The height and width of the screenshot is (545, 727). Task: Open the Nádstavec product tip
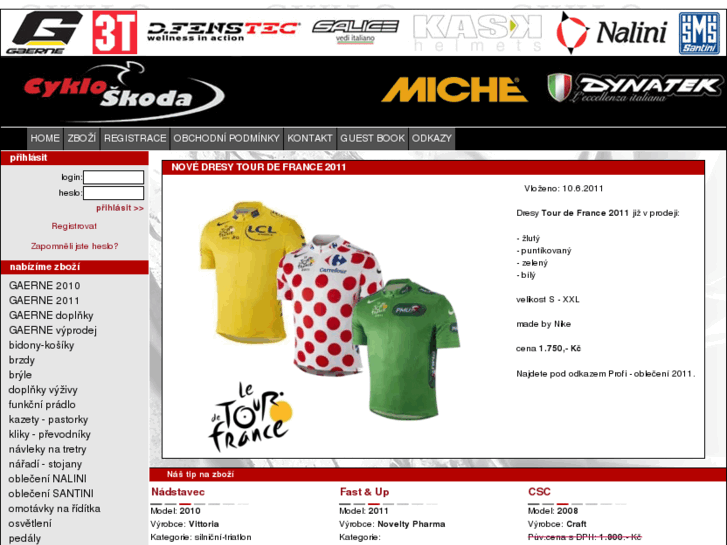point(178,492)
